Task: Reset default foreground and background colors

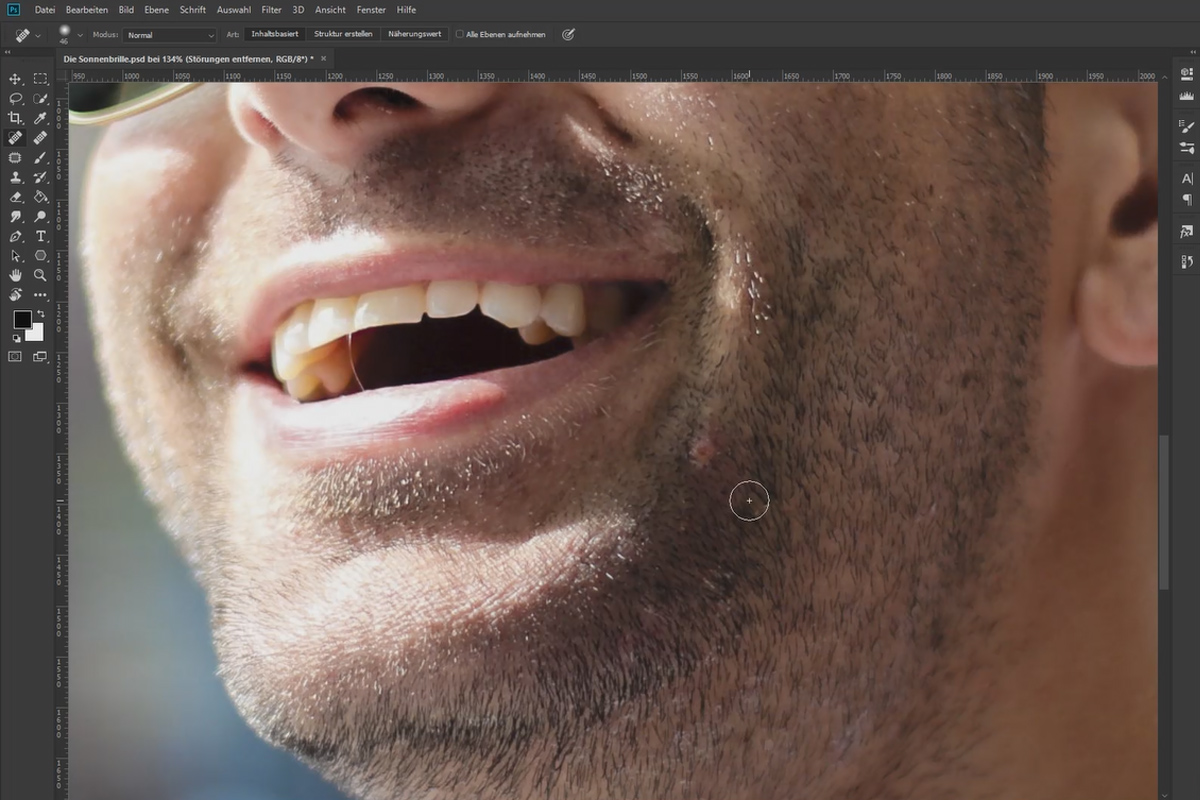Action: click(16, 338)
